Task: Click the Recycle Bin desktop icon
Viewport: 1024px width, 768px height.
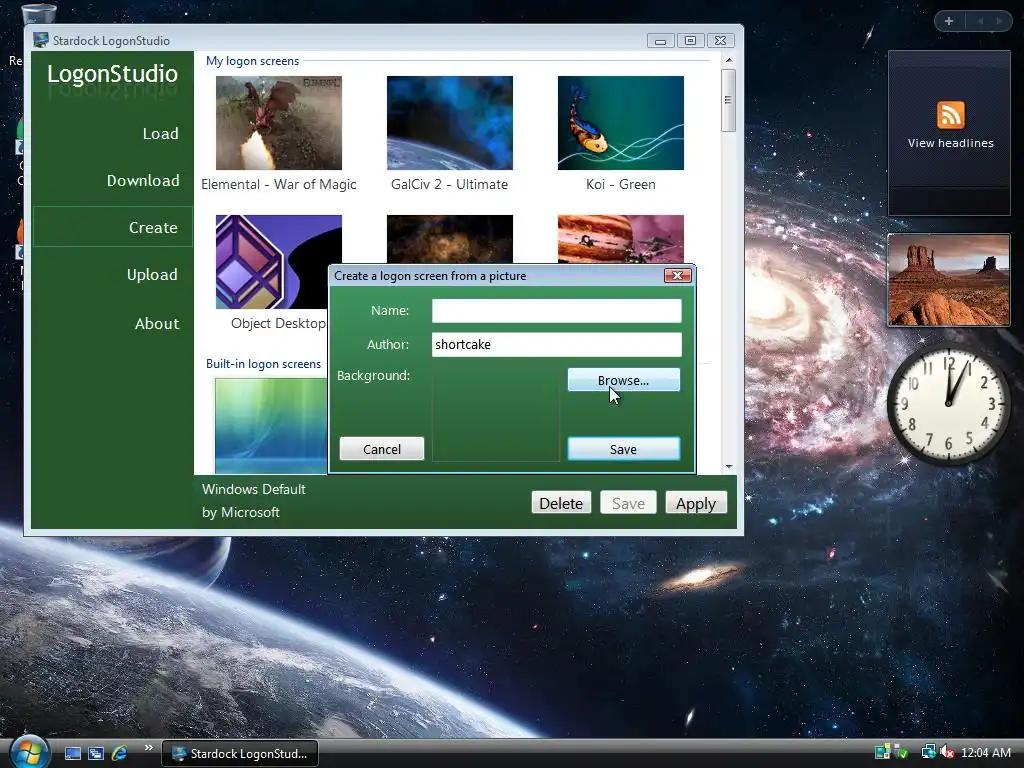Action: point(39,13)
